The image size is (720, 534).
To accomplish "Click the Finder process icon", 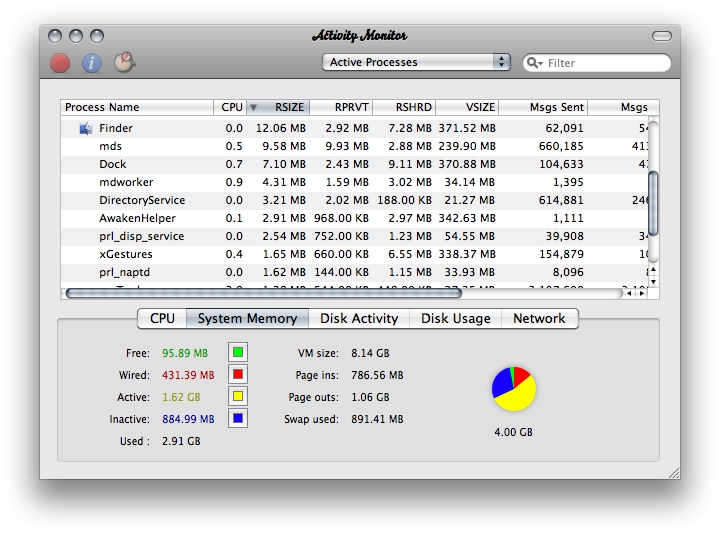I will pos(85,129).
